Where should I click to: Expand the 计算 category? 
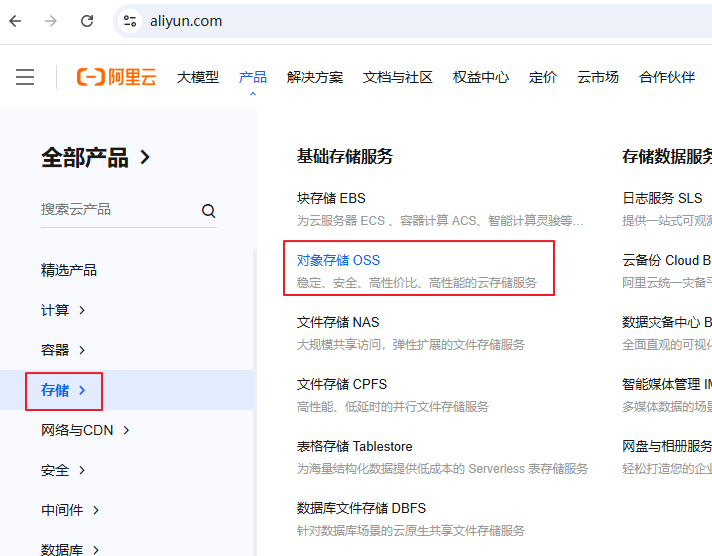click(63, 310)
